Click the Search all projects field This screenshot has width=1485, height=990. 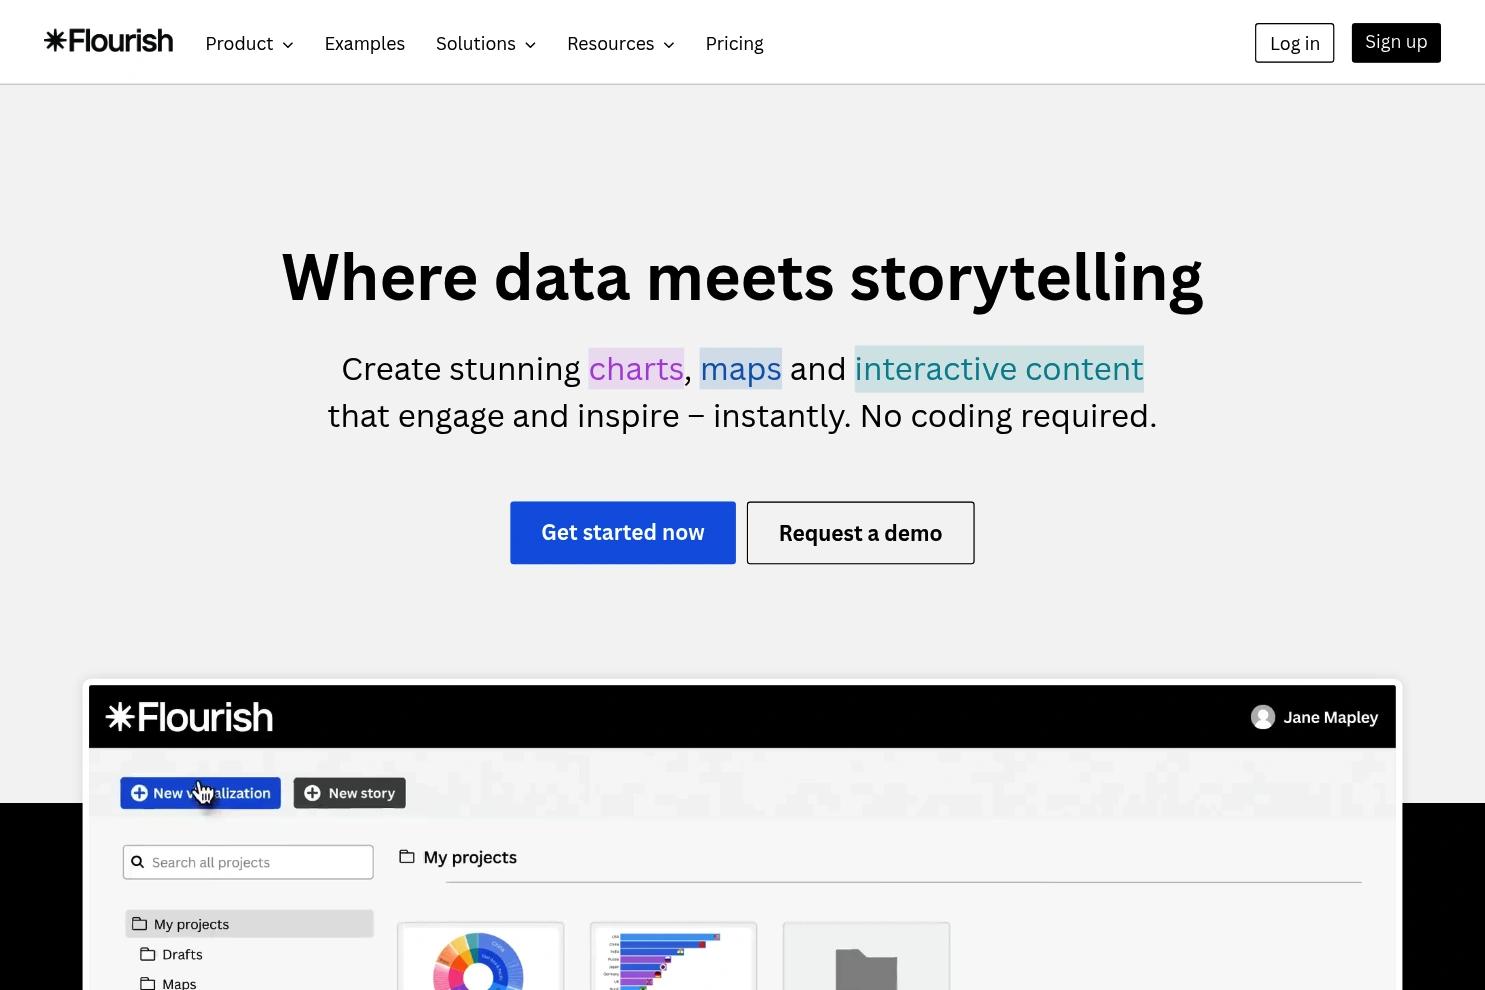click(x=248, y=862)
